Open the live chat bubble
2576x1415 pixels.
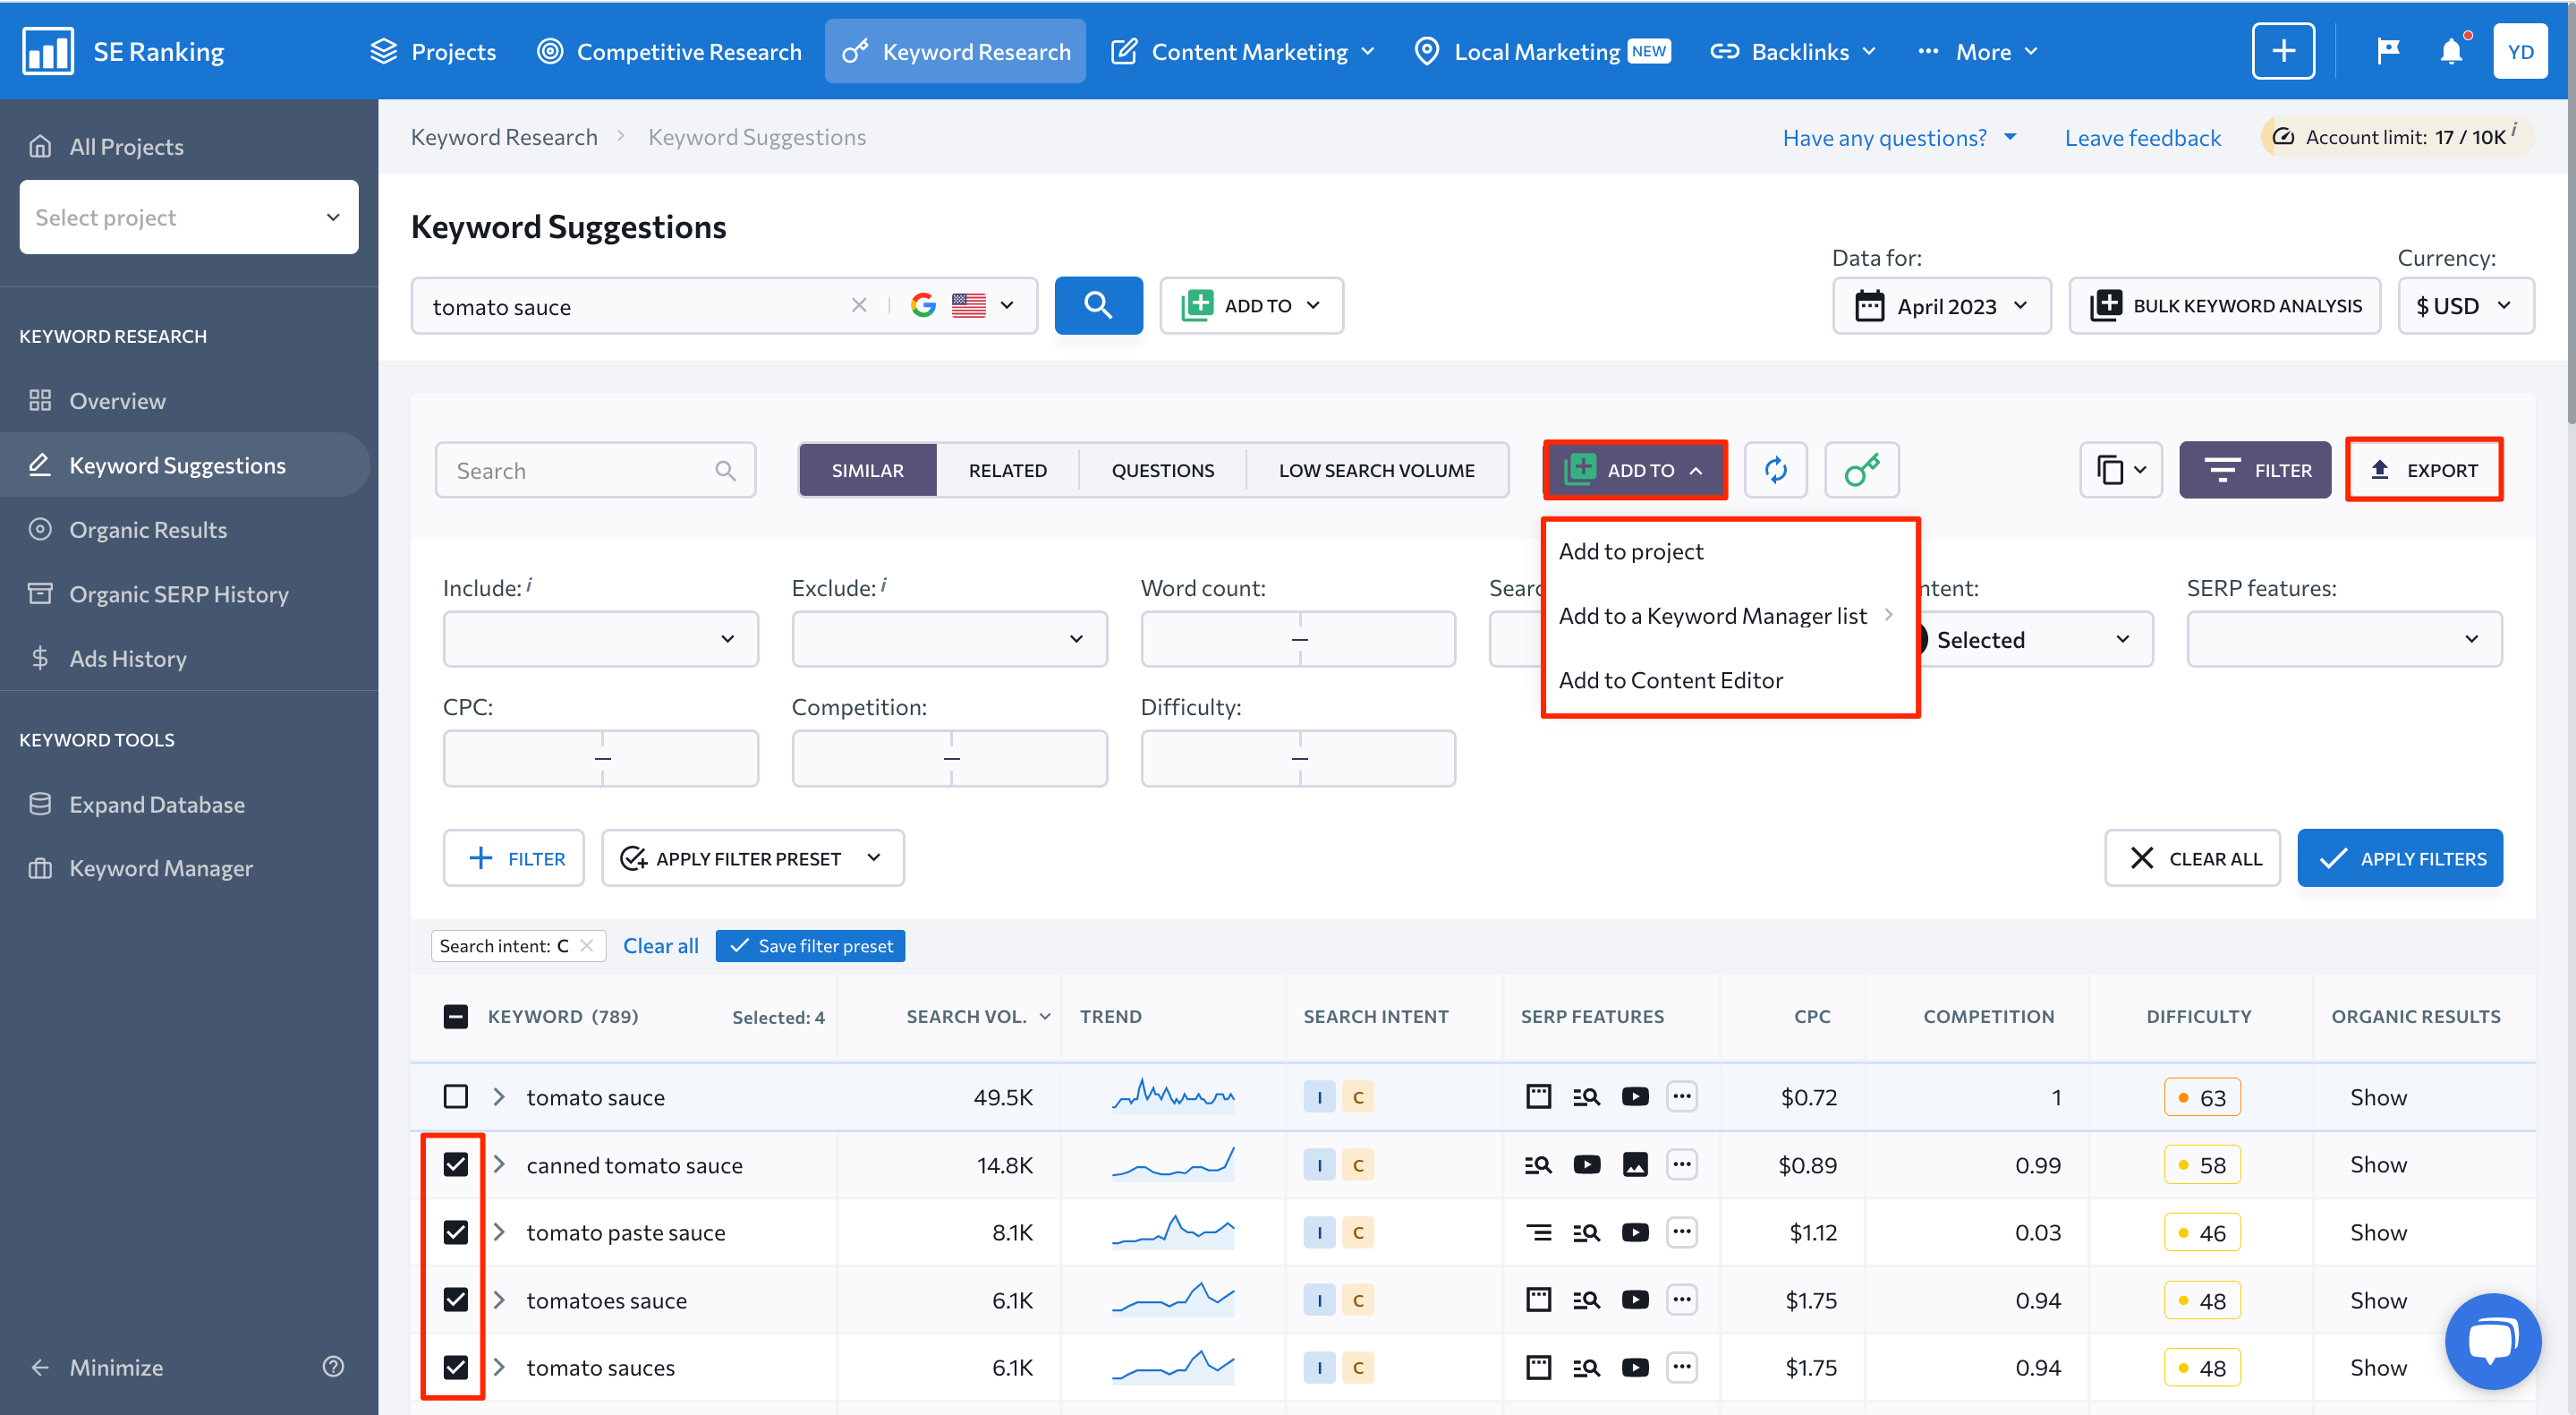(2492, 1342)
